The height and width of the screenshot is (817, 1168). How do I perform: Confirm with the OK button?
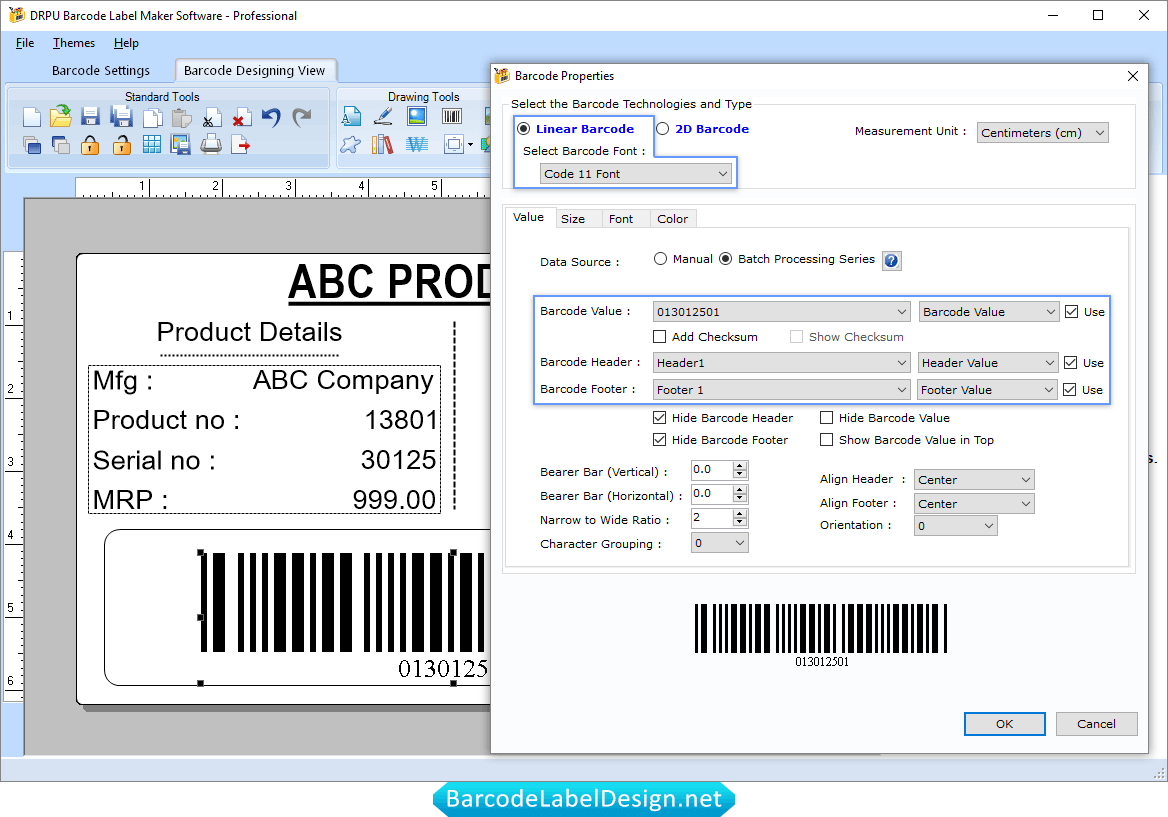click(x=1004, y=724)
